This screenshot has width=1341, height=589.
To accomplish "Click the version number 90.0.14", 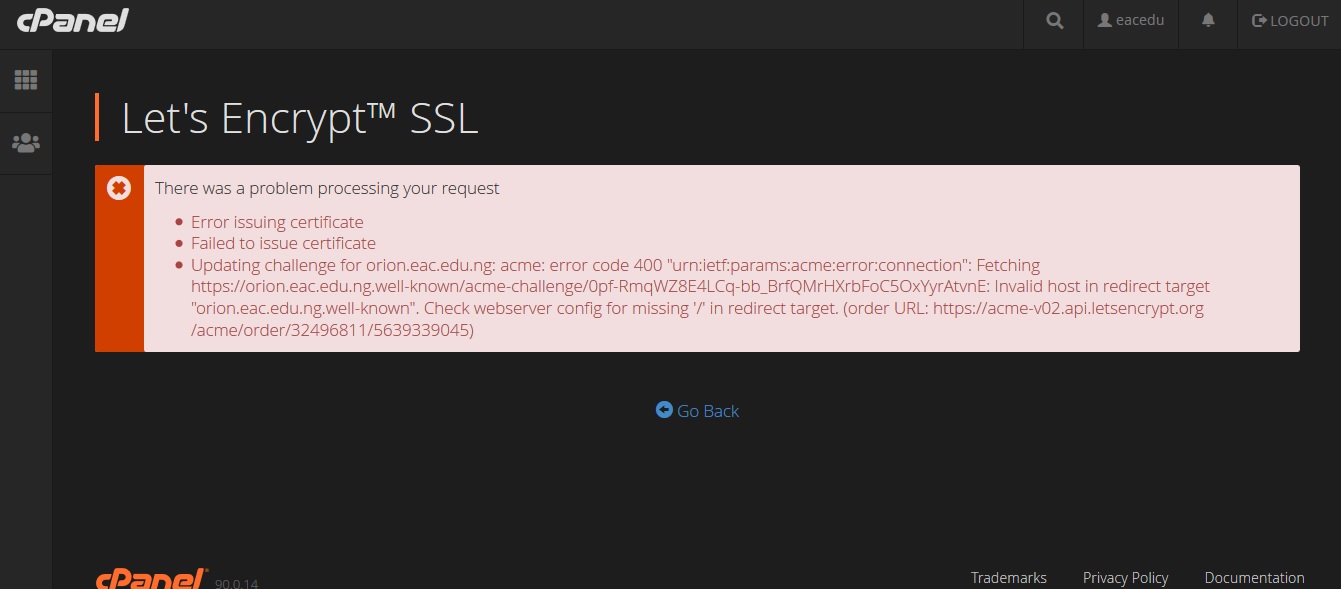I will [x=236, y=583].
